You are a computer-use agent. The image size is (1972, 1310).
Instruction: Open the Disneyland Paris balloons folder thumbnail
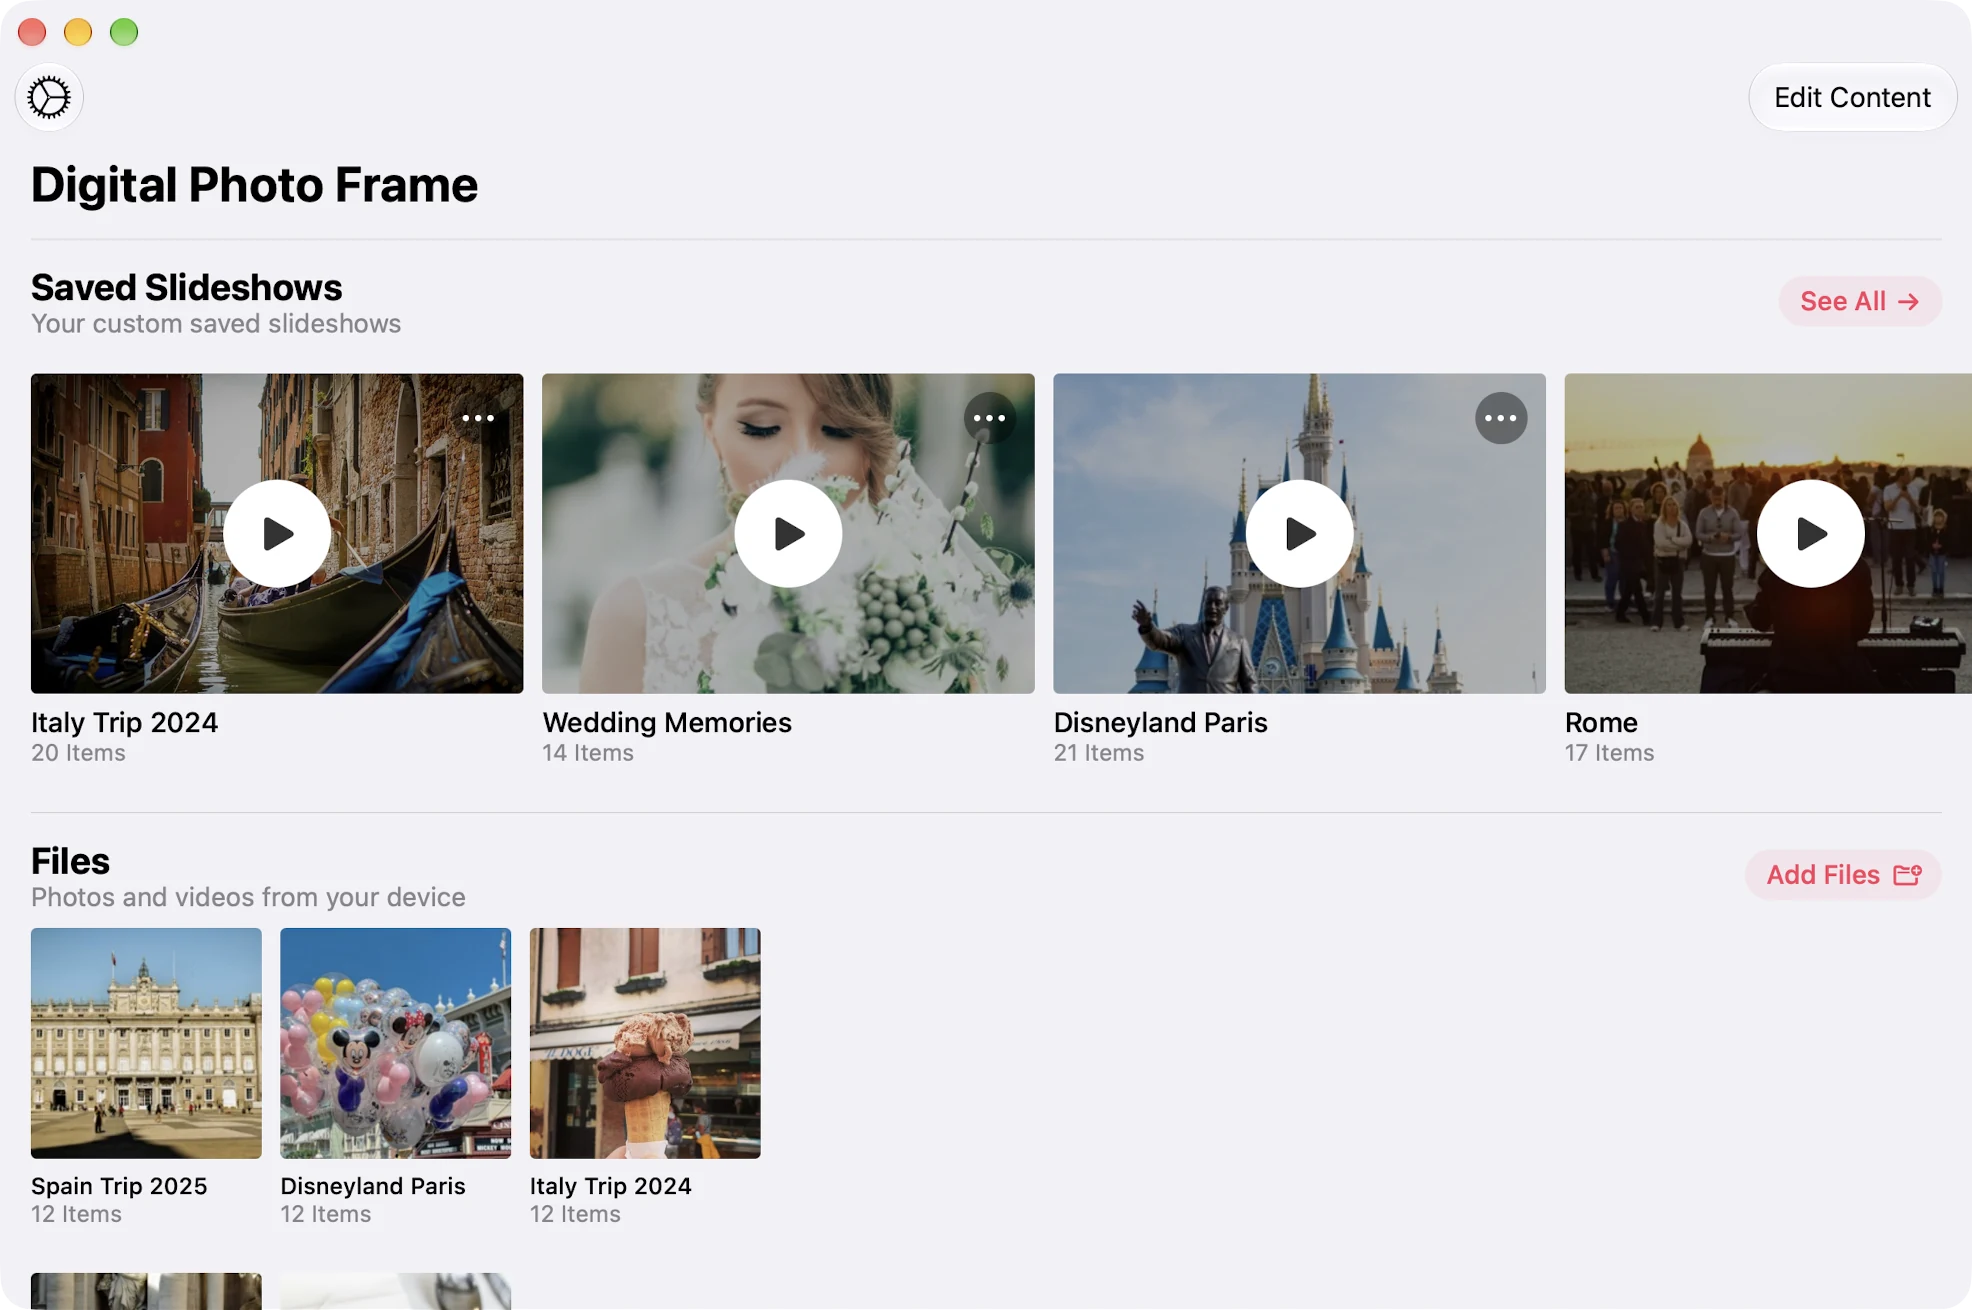tap(395, 1043)
